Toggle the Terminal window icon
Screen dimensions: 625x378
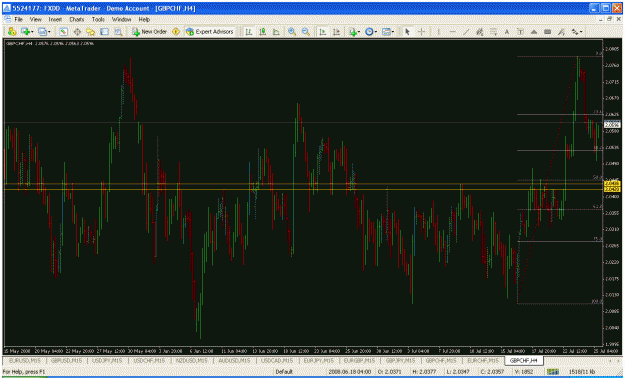pyautogui.click(x=104, y=32)
